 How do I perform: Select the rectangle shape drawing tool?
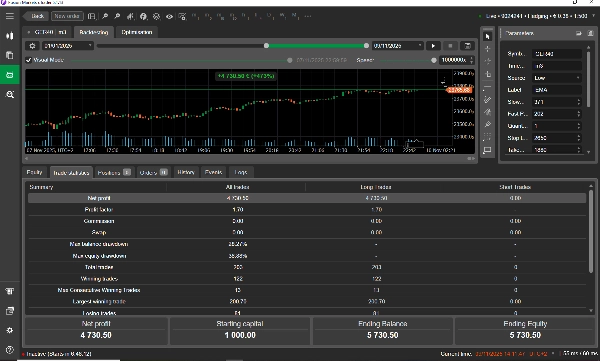point(487,150)
